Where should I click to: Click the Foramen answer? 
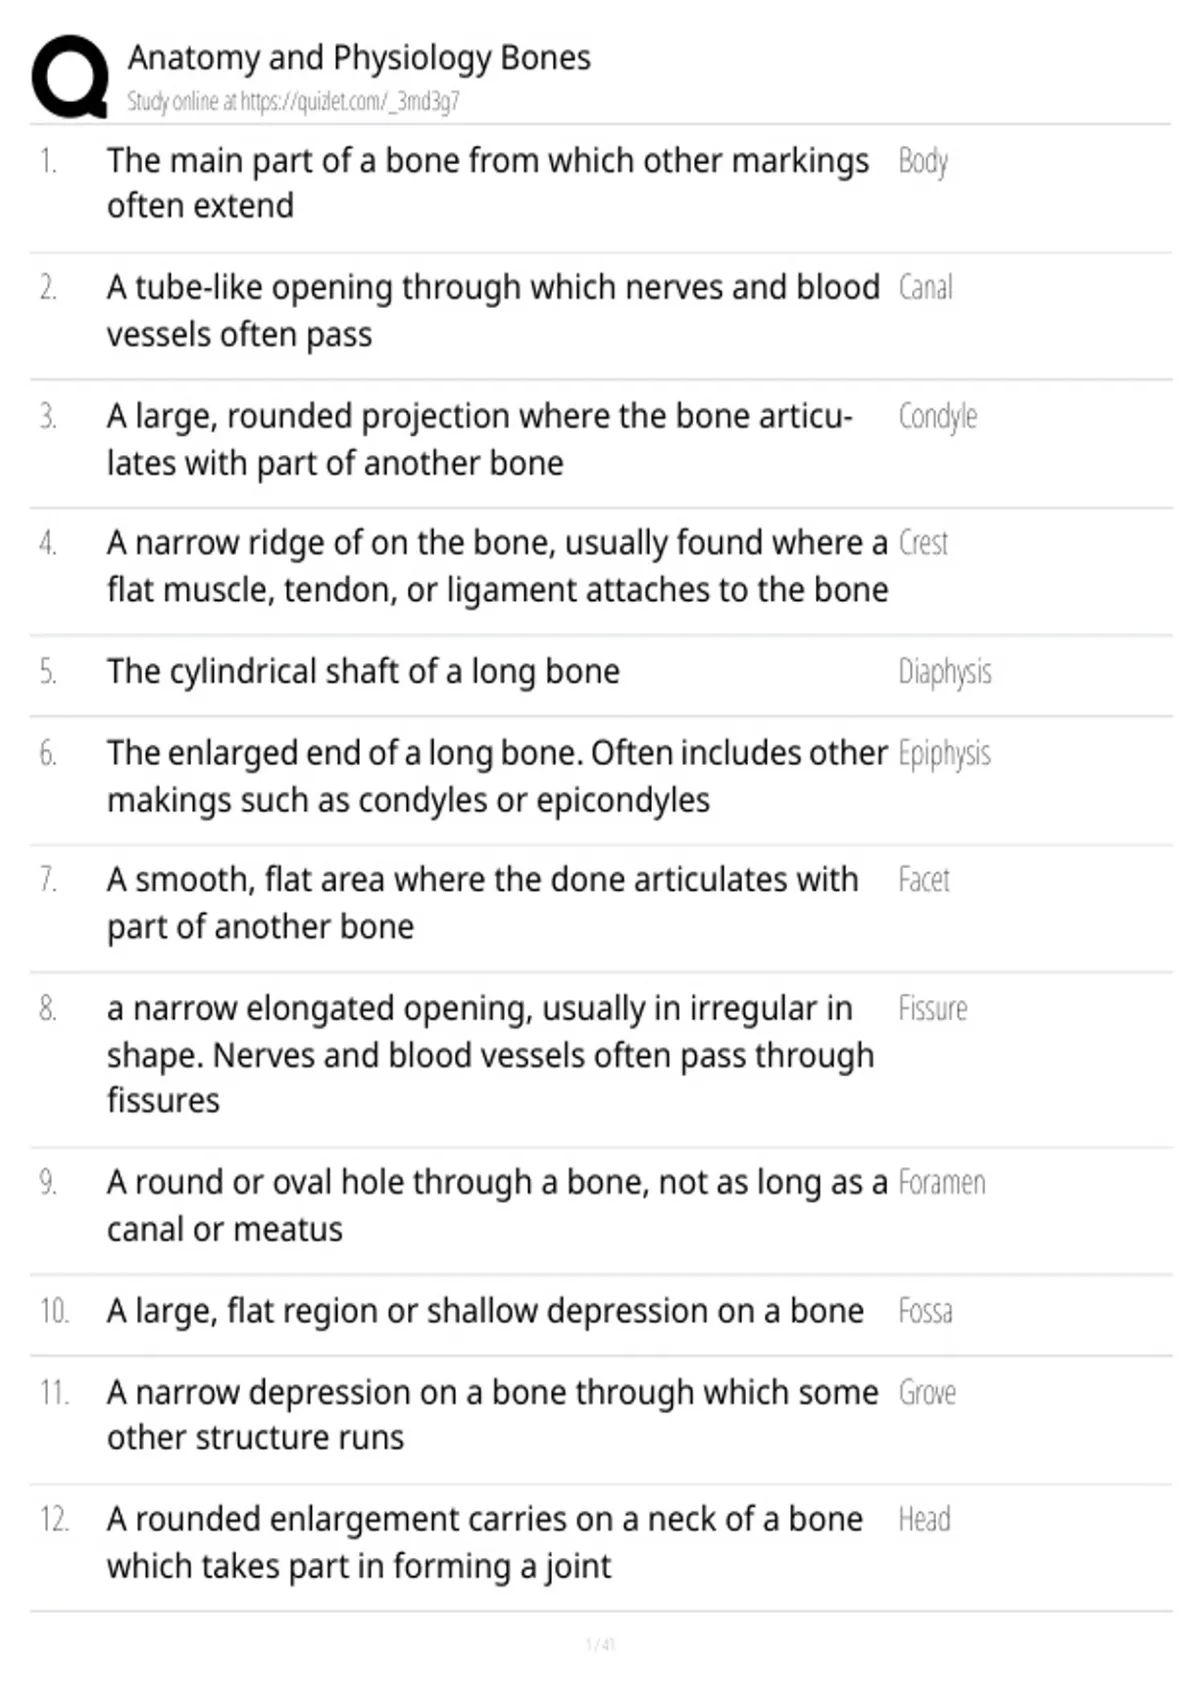point(941,1183)
